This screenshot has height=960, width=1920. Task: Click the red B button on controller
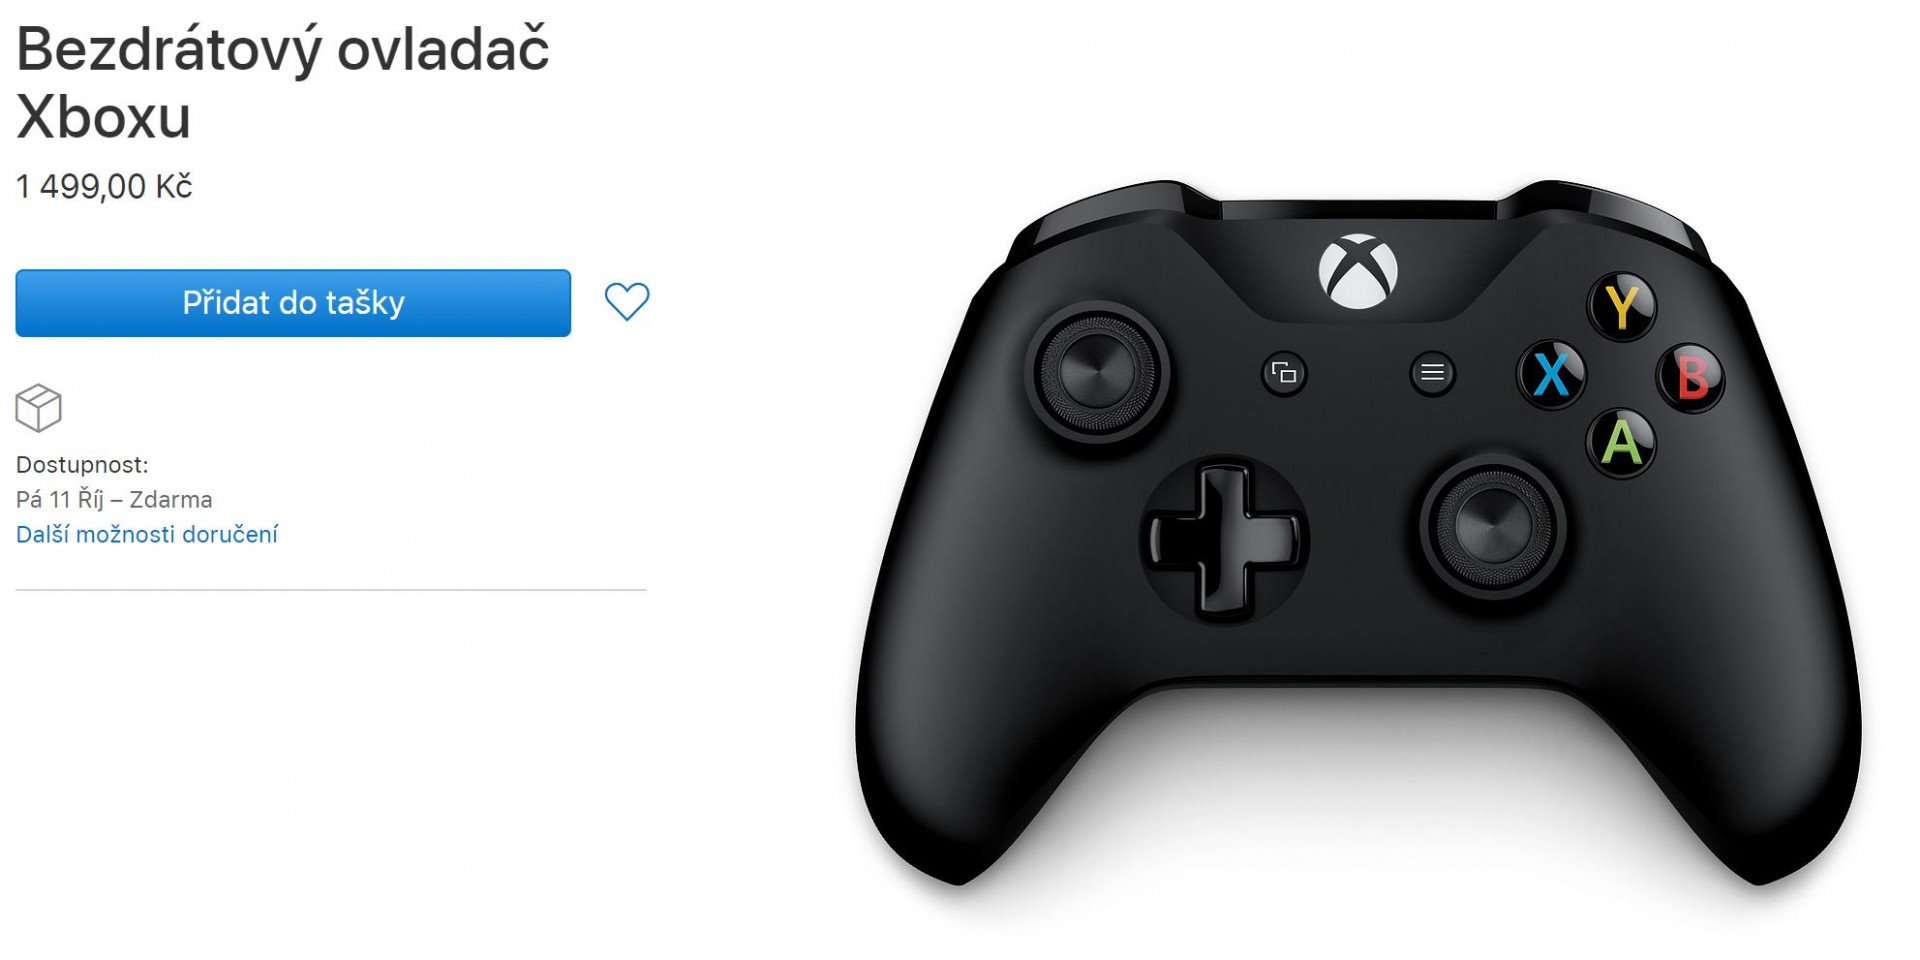(1691, 377)
